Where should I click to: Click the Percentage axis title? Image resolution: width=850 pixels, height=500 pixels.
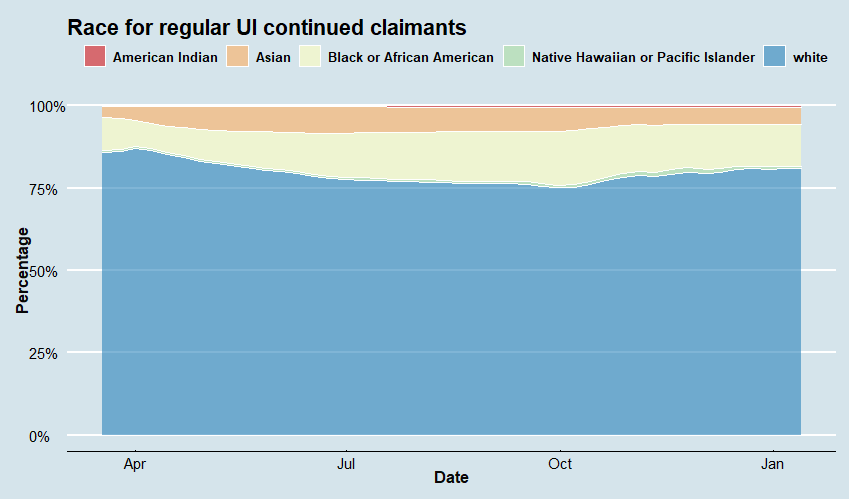click(23, 271)
